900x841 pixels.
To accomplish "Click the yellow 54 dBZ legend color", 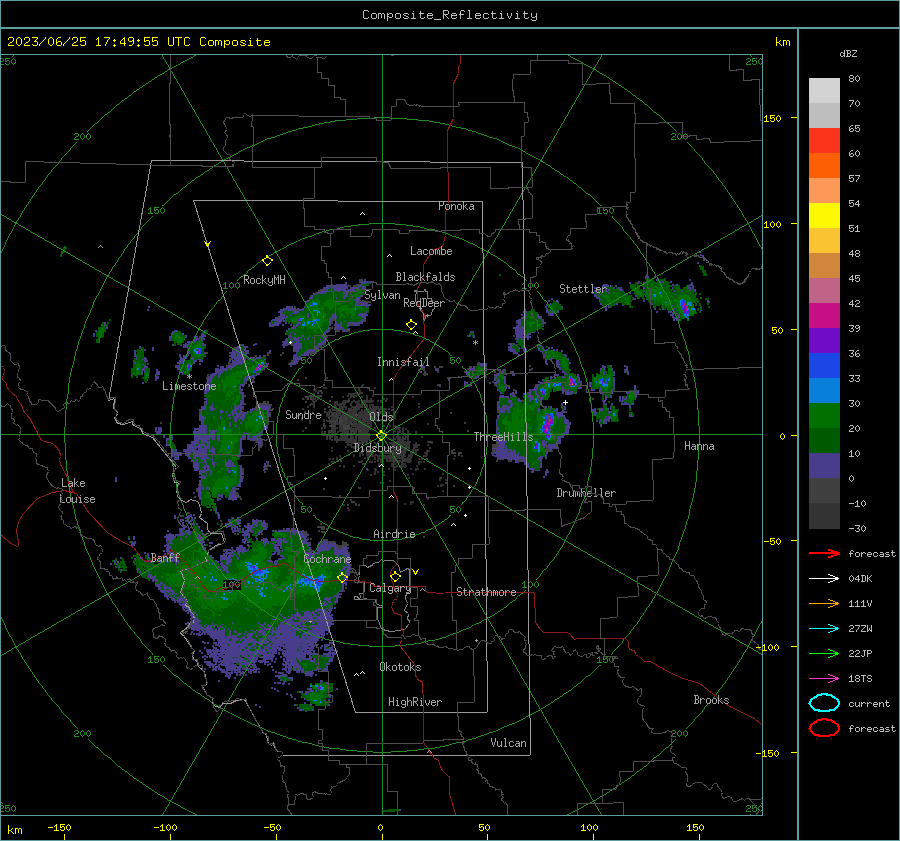I will tap(824, 215).
